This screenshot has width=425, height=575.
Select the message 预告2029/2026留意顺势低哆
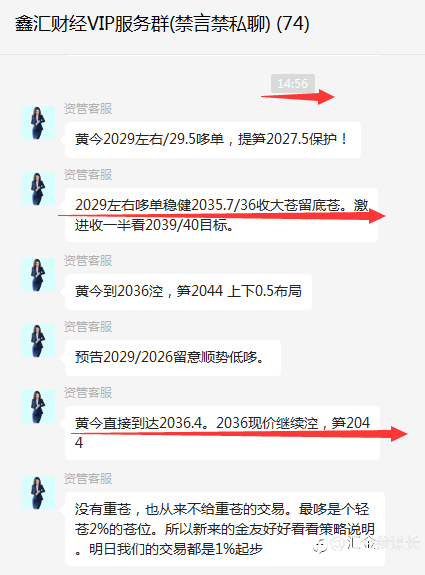click(x=173, y=358)
